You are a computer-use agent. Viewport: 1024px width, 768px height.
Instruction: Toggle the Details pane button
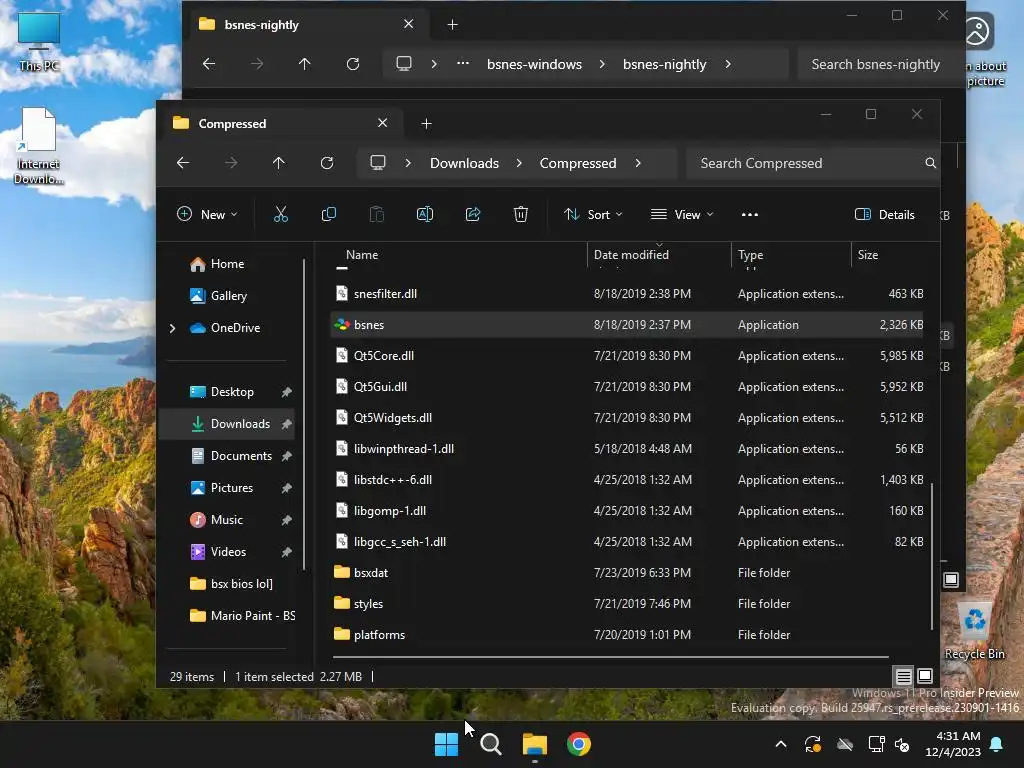coord(885,214)
